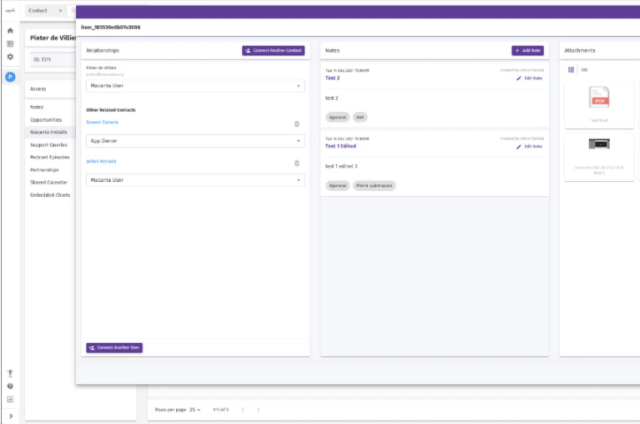Open the PDF attachment thumbnail
640x424 pixels.
[x=600, y=100]
